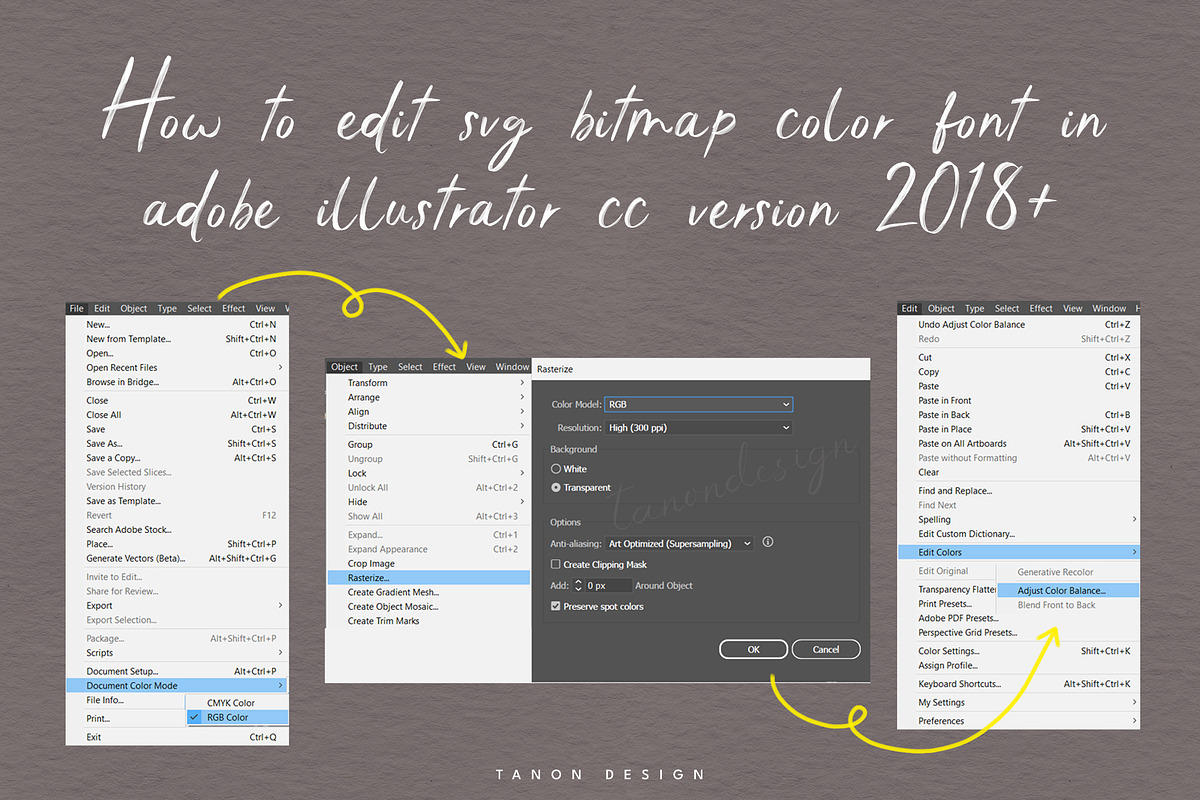
Task: Click the Add value stepper arrows
Action: pos(578,585)
